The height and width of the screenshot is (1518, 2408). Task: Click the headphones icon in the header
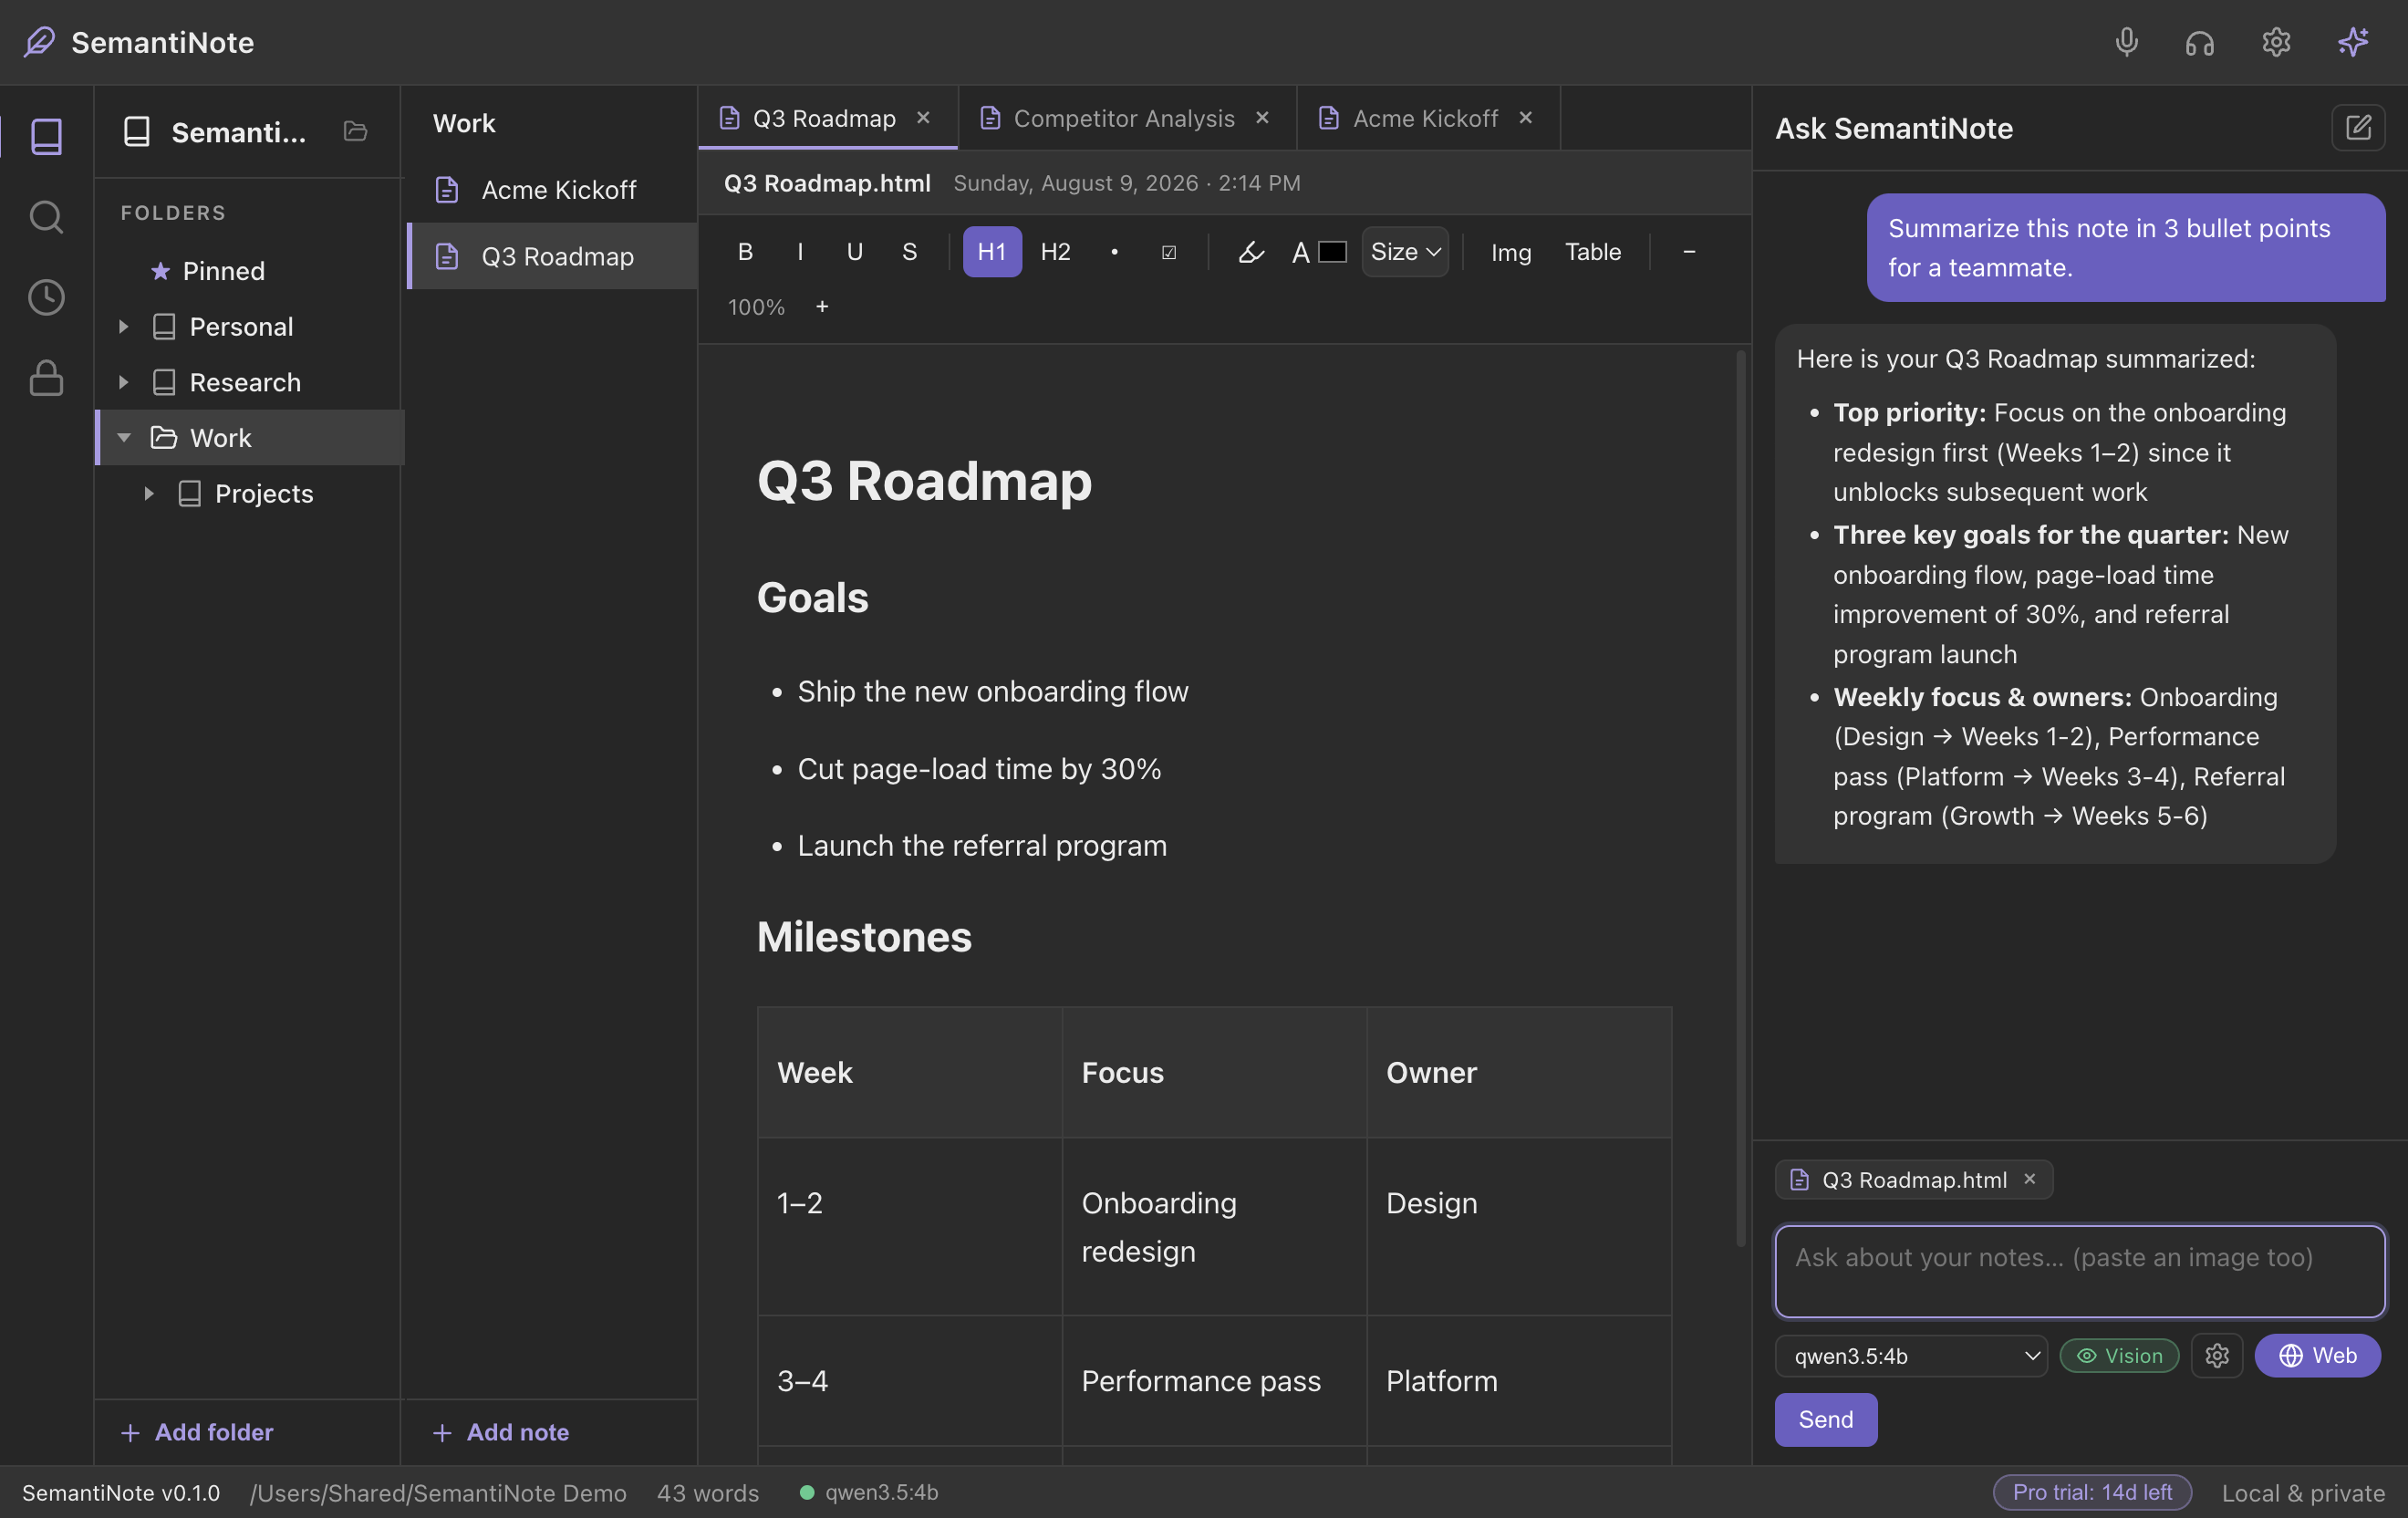(2199, 42)
